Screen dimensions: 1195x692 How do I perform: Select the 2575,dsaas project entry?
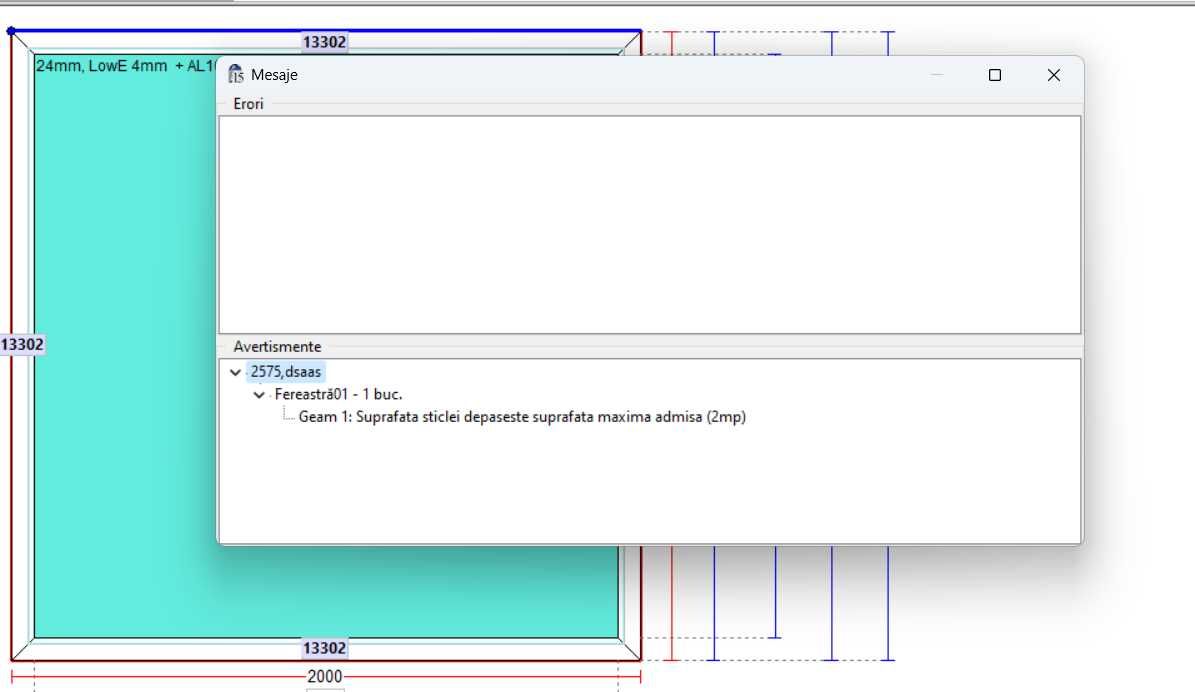(x=286, y=372)
